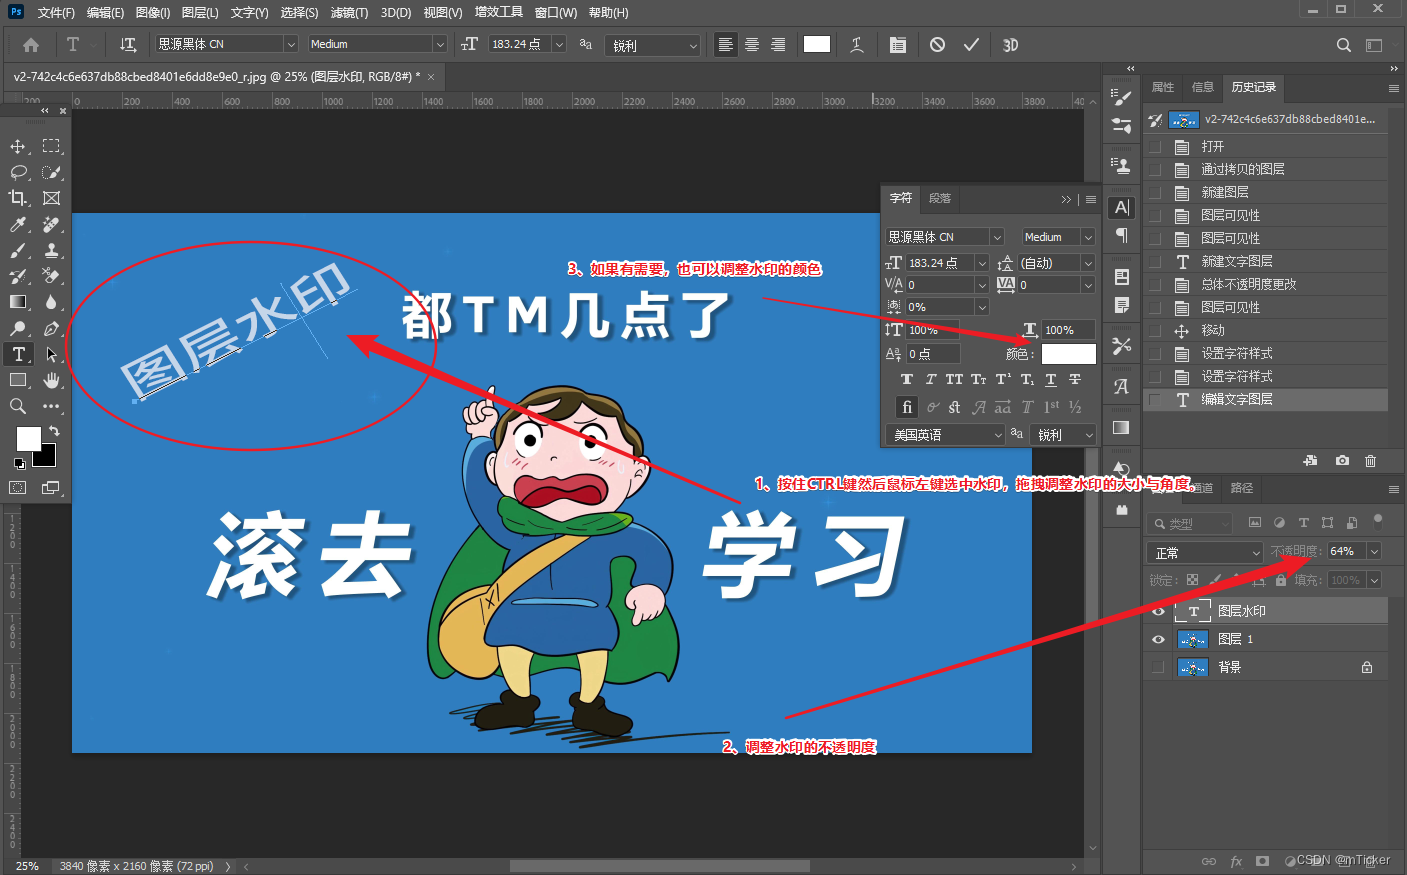Image resolution: width=1407 pixels, height=875 pixels.
Task: Select the Path Selection arrow tool
Action: (x=51, y=354)
